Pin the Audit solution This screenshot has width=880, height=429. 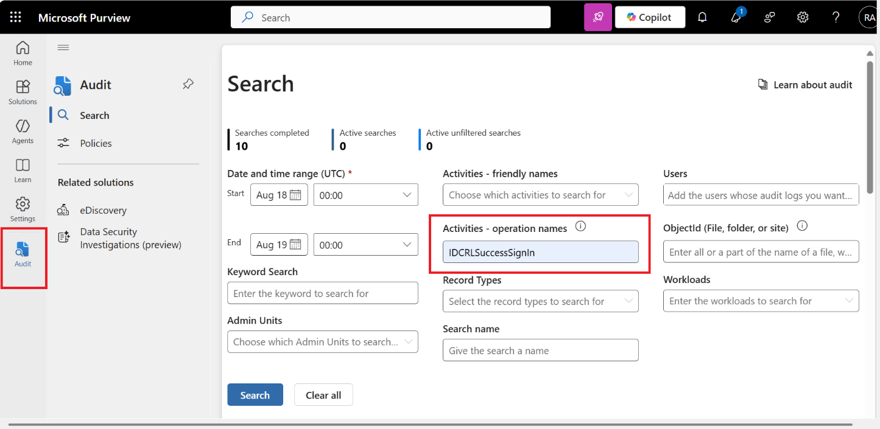coord(188,85)
